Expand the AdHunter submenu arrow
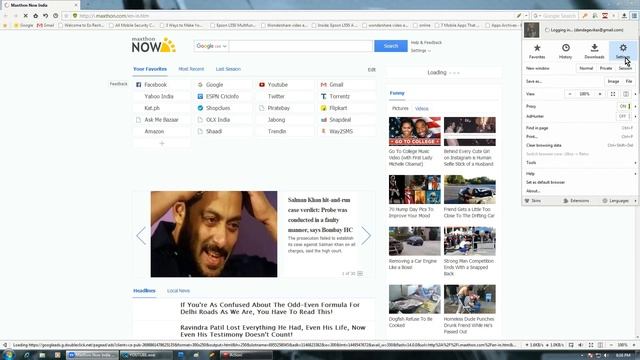640x360 pixels. point(635,116)
